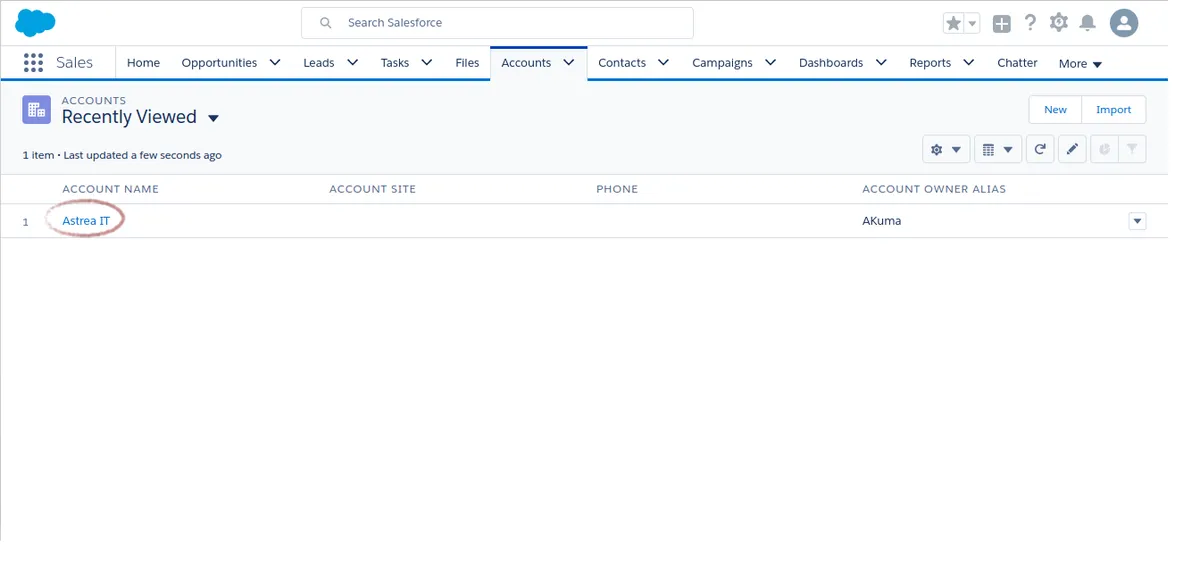
Task: Open the Opportunities tab
Action: tap(219, 62)
